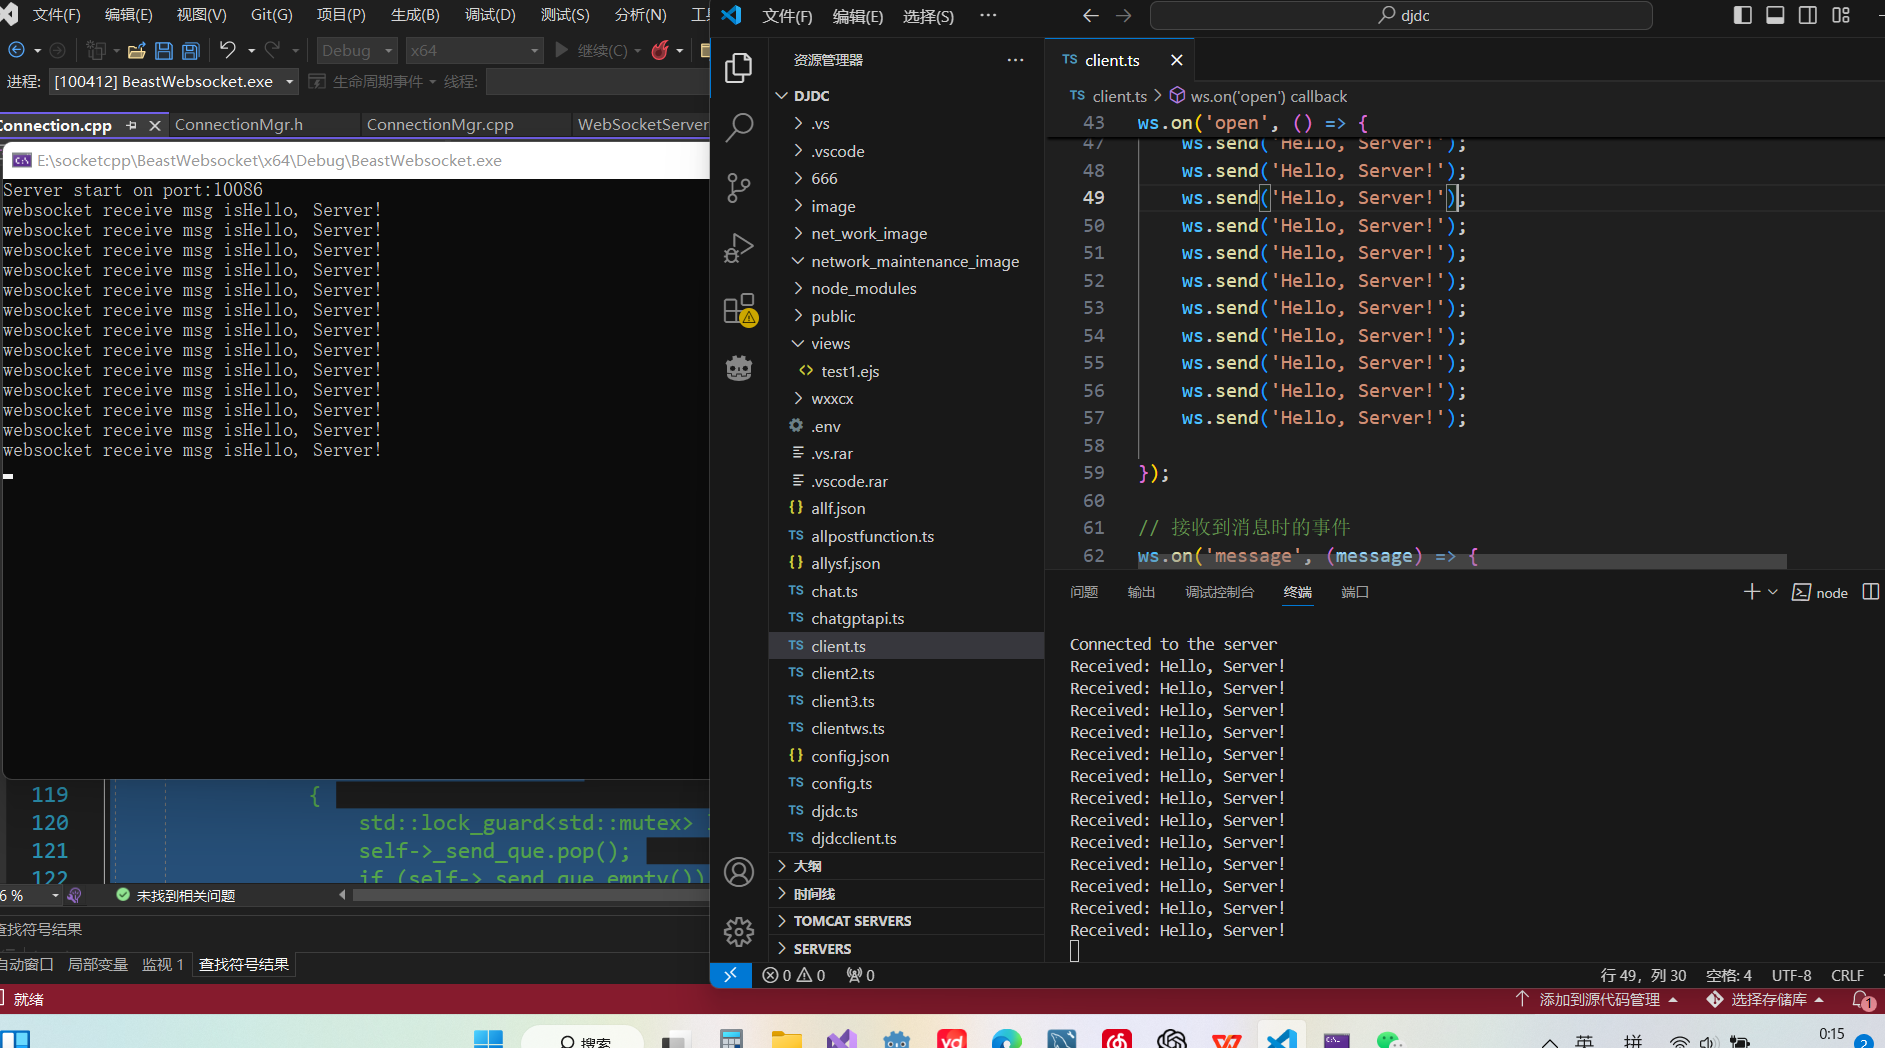Viewport: 1885px width, 1048px height.
Task: Click Navigate Backward arrow in Visual Studio
Action: pos(16,50)
